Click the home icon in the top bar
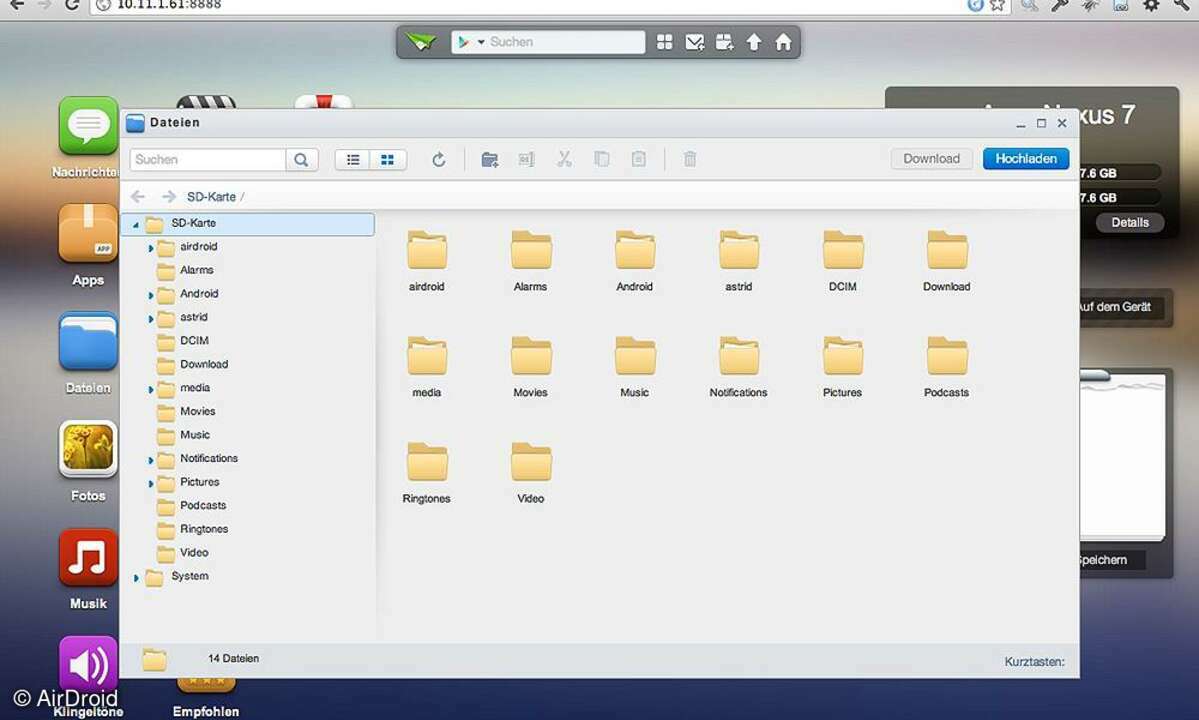This screenshot has width=1199, height=720. click(783, 42)
